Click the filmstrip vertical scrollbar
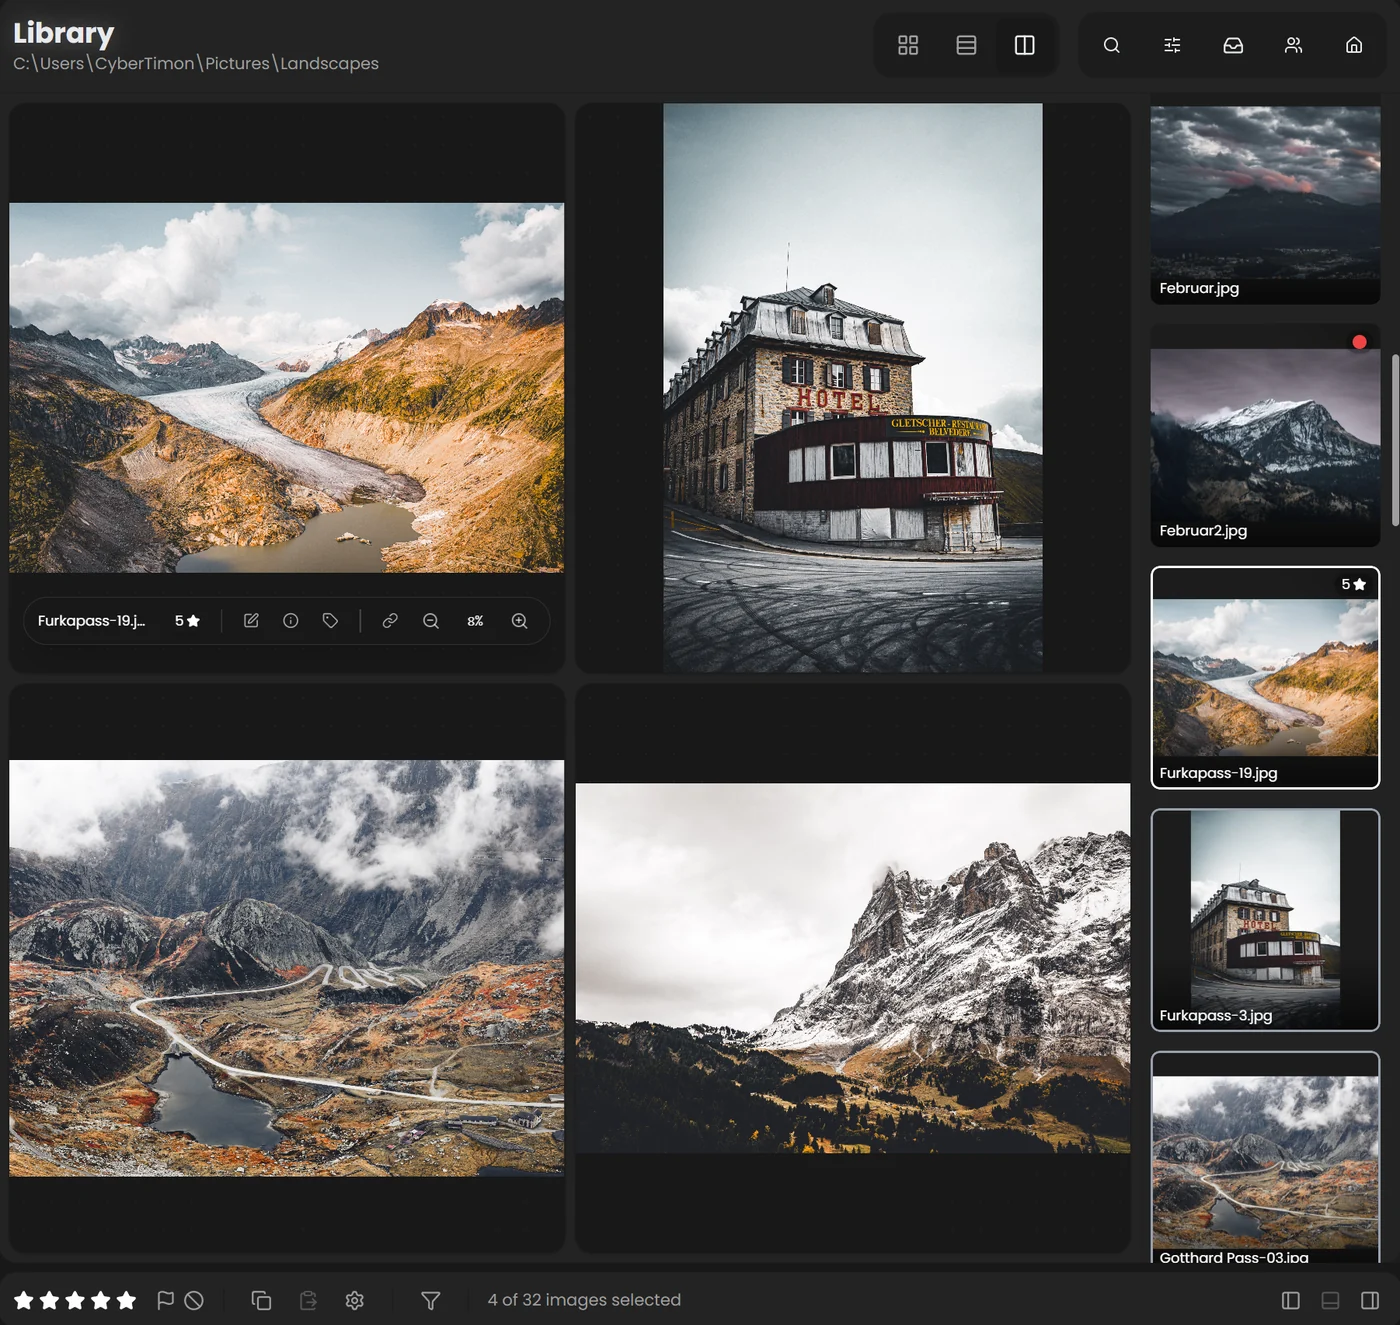Screen dimensions: 1400x1325 pyautogui.click(x=1395, y=440)
